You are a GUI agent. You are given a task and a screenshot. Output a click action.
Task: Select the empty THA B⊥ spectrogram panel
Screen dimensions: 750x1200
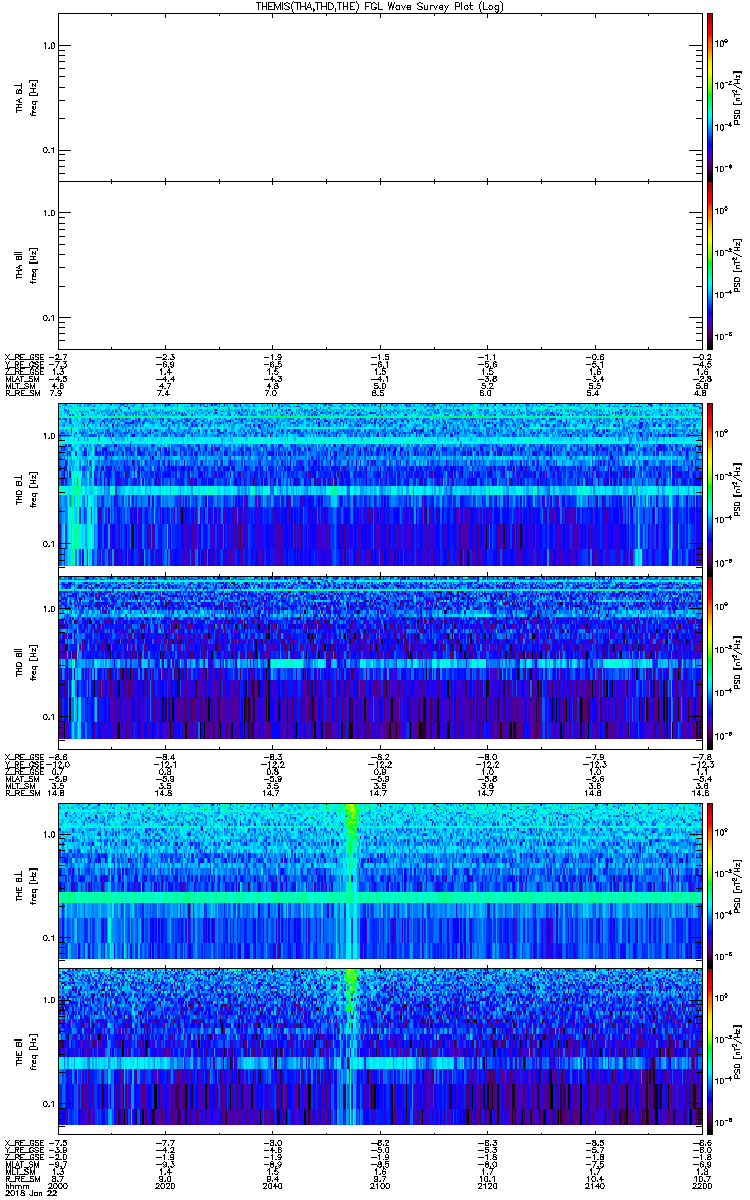point(379,97)
